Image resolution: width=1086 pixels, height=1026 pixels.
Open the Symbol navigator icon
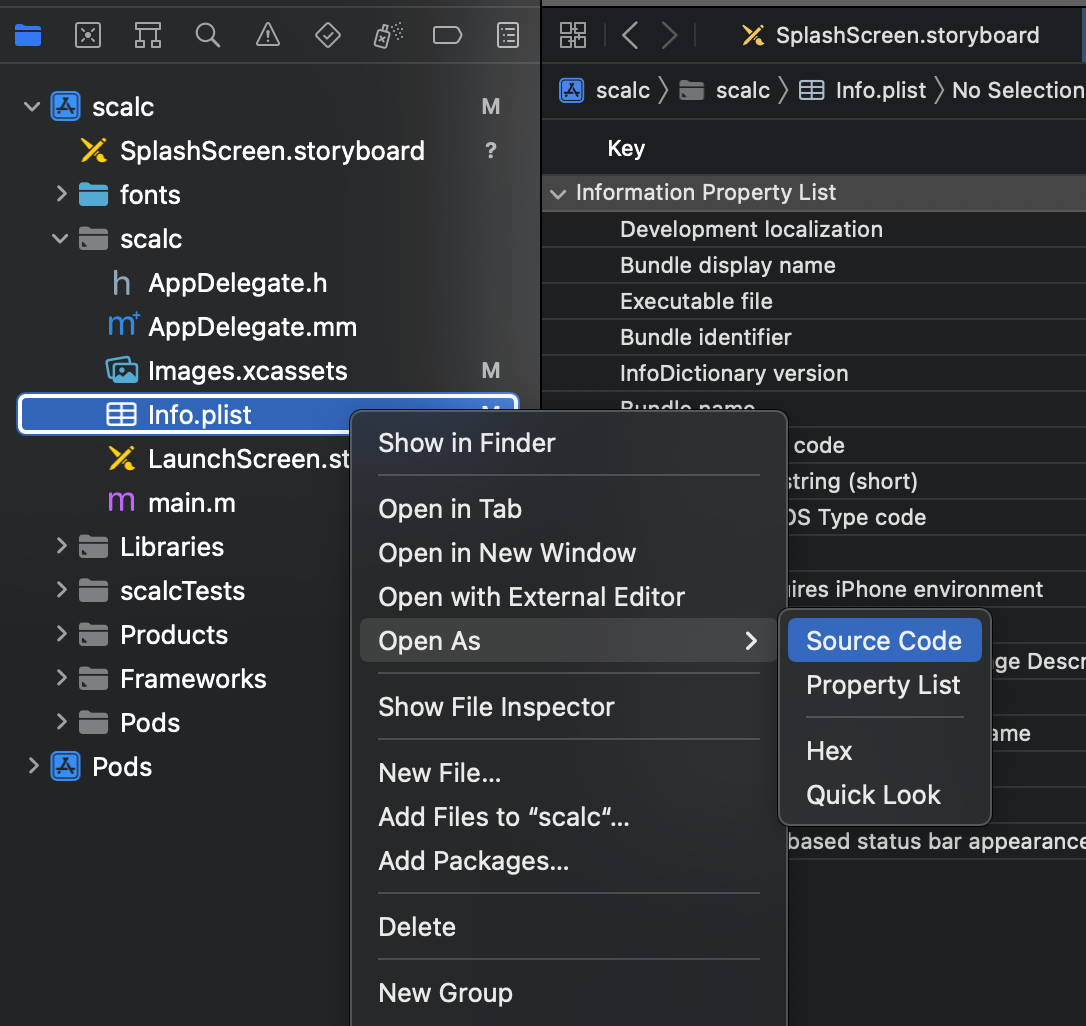(x=148, y=35)
